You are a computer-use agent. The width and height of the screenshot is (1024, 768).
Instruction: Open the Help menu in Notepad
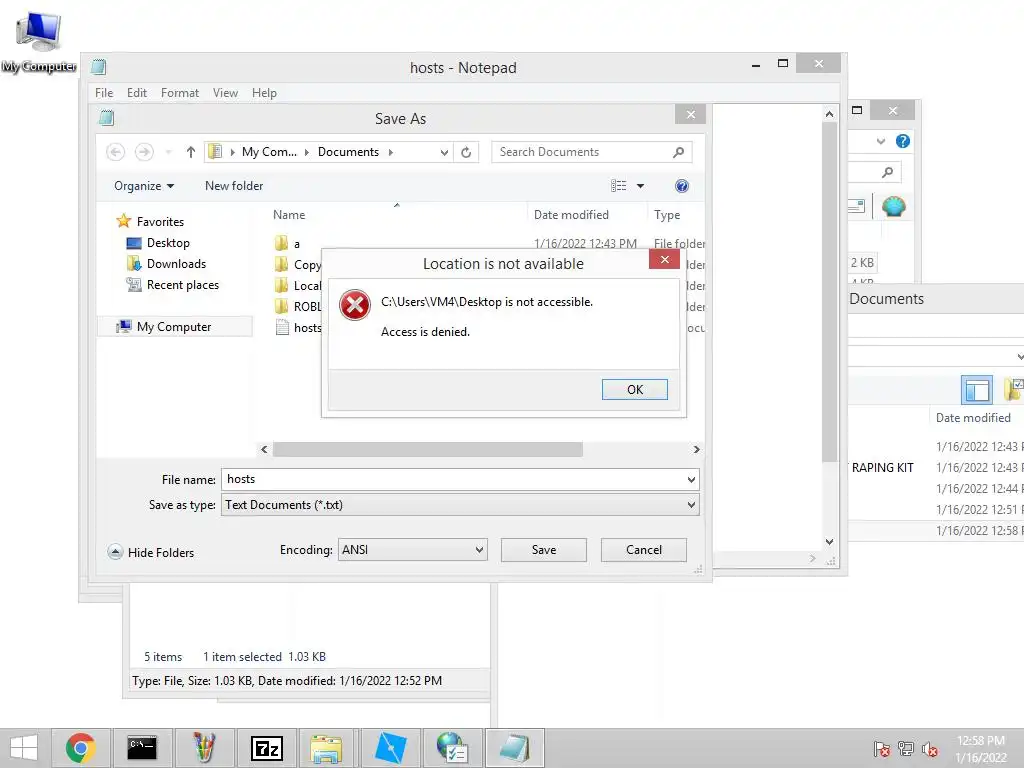point(264,93)
